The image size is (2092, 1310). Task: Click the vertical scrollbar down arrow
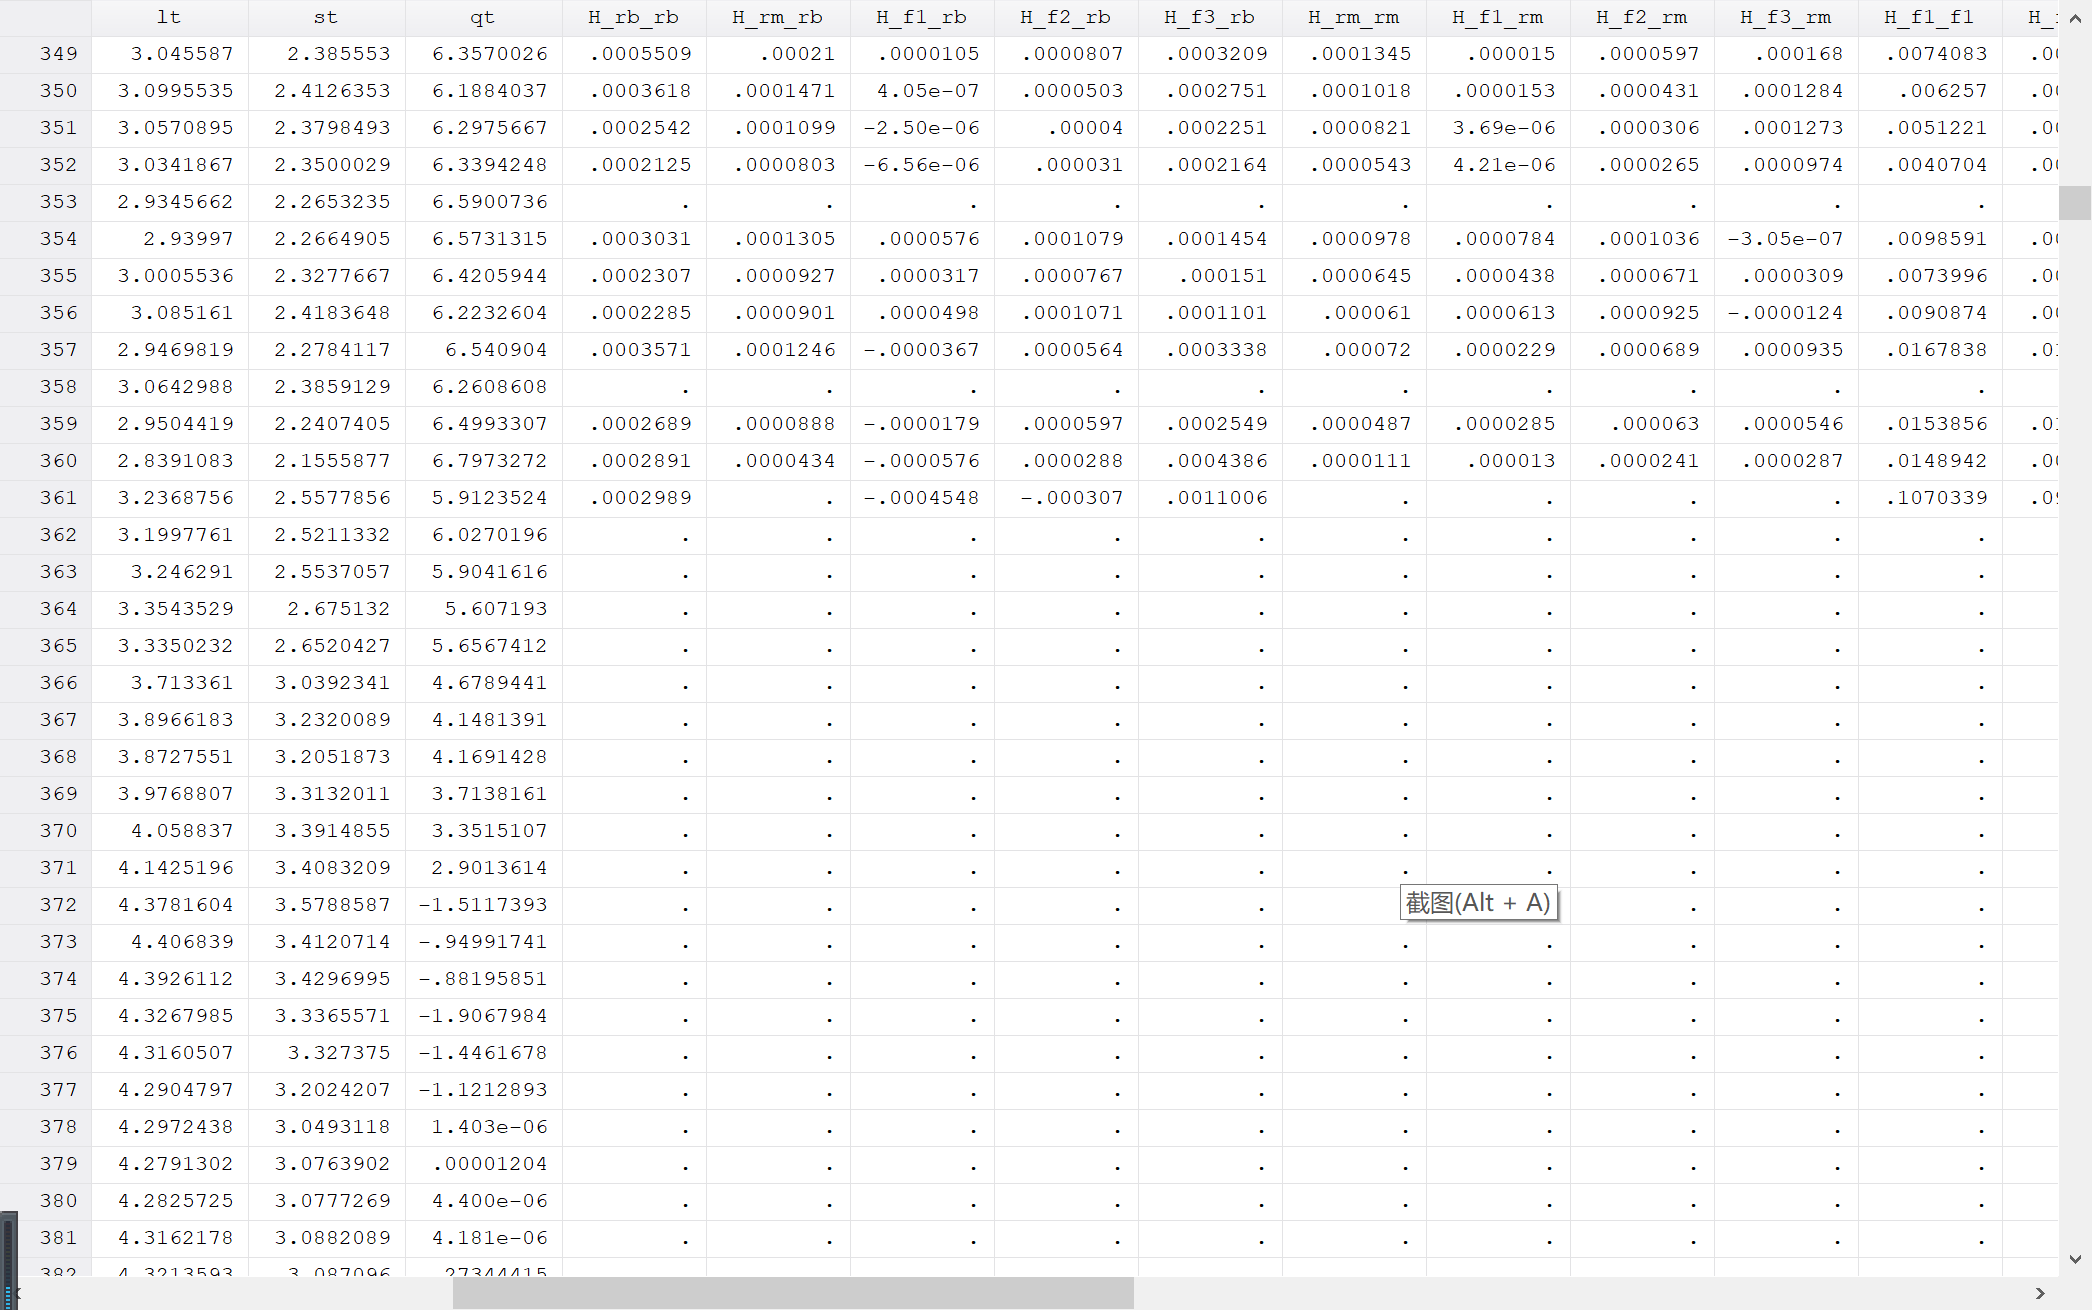[2075, 1259]
